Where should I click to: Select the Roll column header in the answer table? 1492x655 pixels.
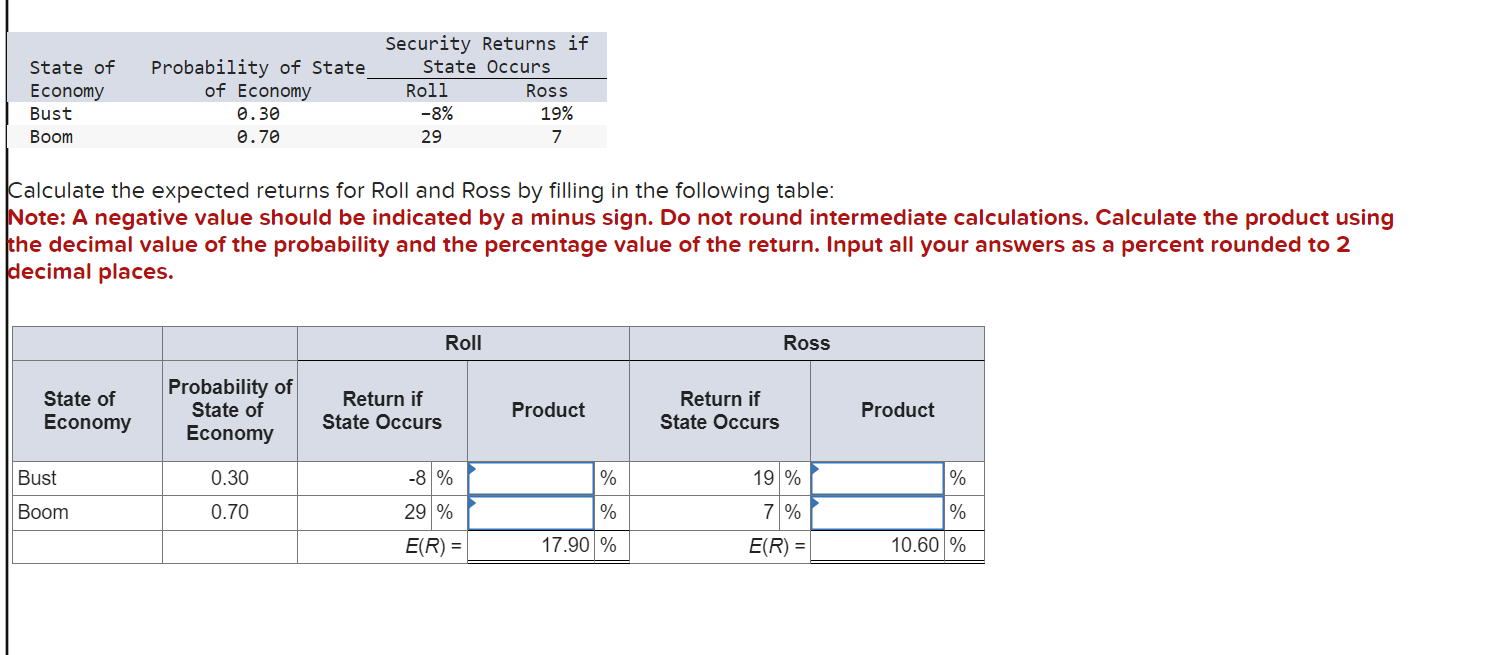462,343
